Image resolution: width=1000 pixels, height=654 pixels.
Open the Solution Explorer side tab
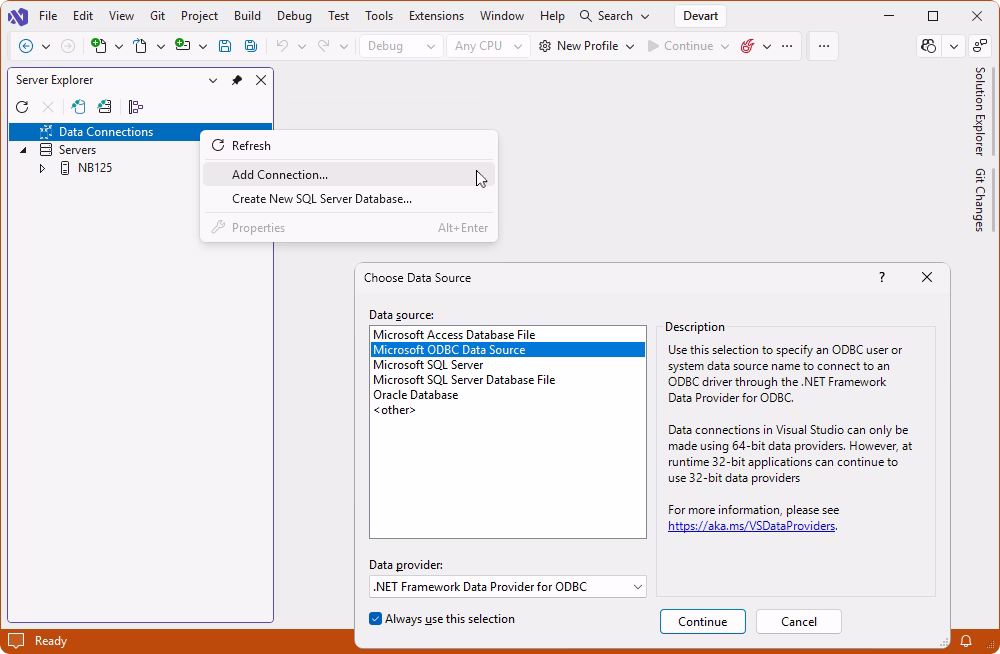click(x=980, y=111)
